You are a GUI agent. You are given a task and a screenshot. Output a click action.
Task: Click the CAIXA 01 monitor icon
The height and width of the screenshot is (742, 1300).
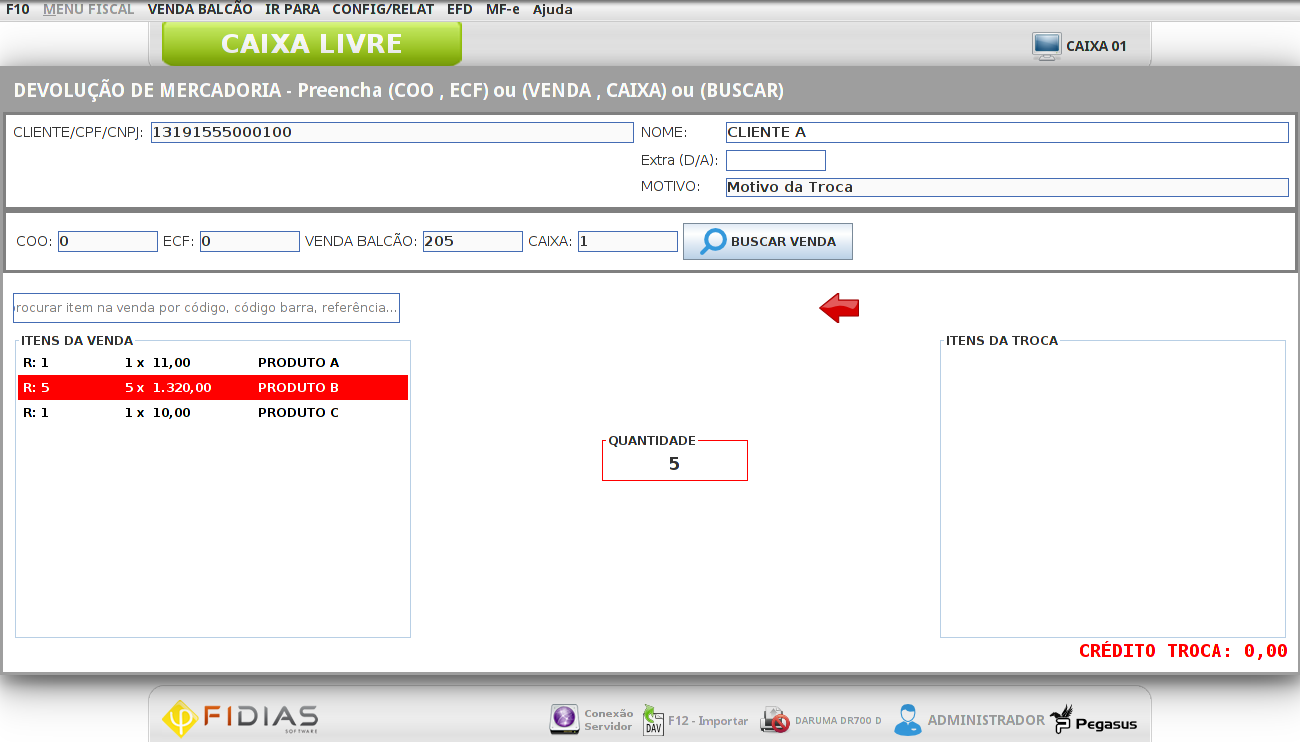pos(1046,46)
